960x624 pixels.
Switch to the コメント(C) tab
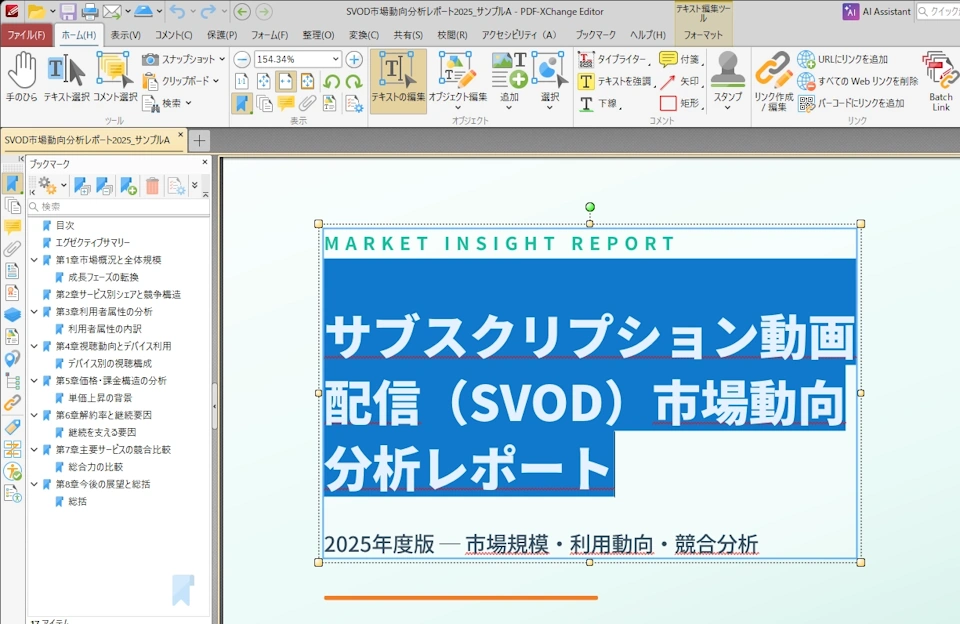tap(174, 35)
